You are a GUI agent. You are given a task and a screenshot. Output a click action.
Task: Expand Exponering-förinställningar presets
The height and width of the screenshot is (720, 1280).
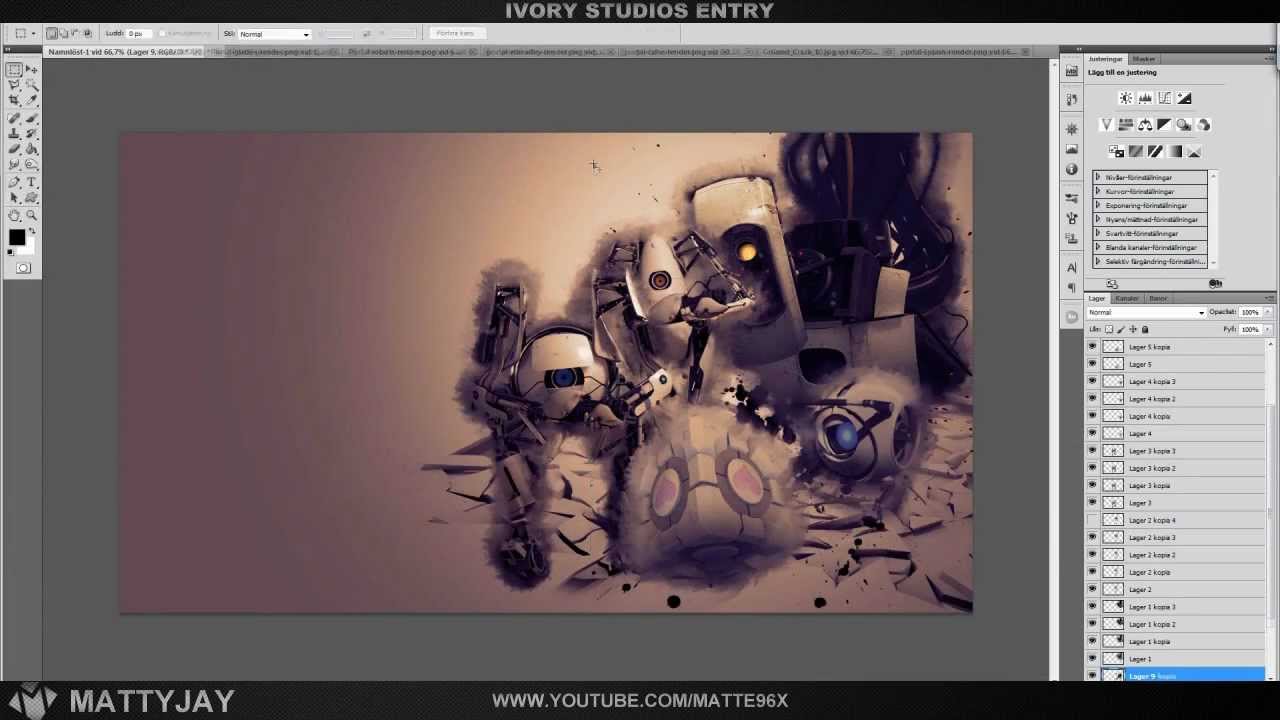[1098, 205]
